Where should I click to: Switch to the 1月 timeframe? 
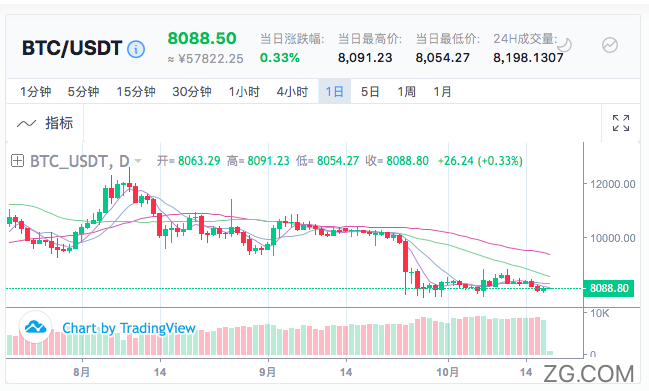pyautogui.click(x=442, y=91)
